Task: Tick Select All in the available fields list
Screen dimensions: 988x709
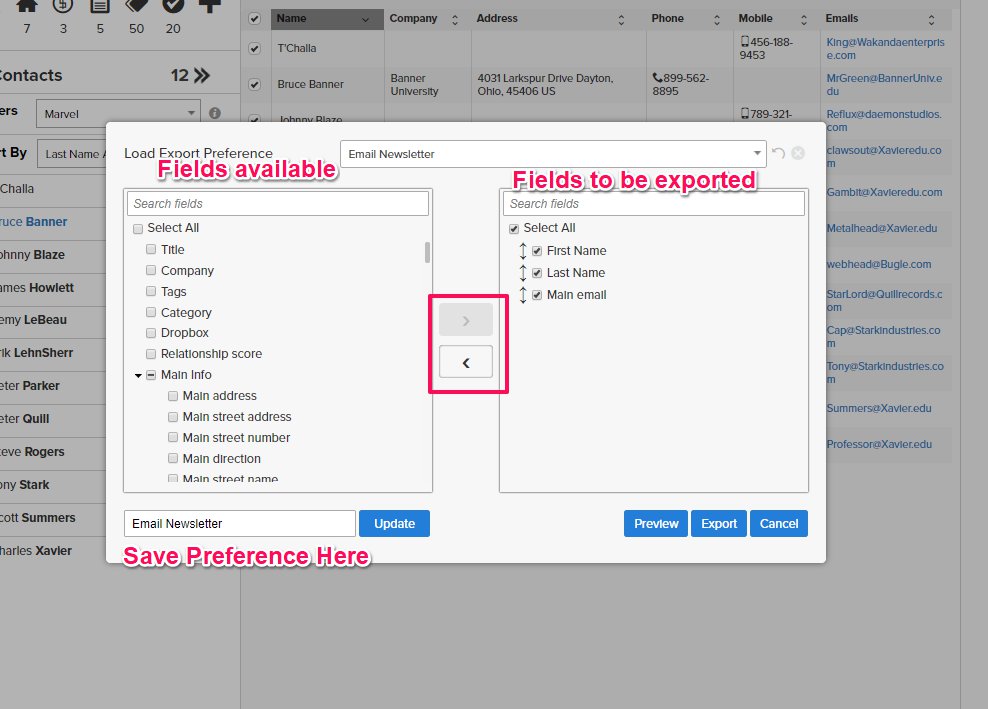Action: 138,228
